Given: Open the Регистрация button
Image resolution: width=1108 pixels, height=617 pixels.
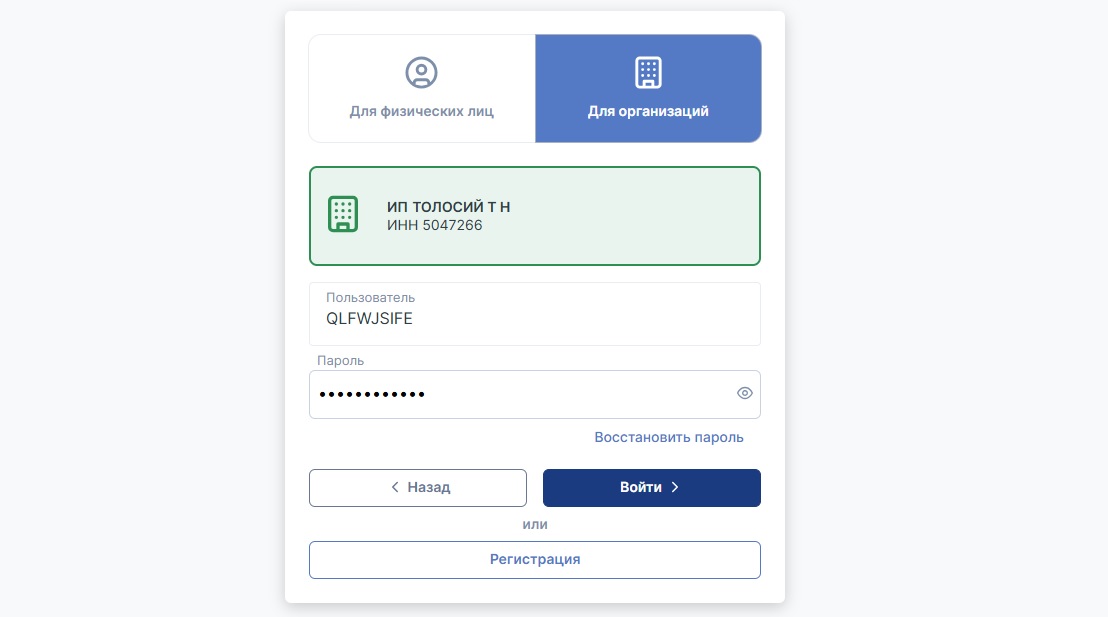Looking at the screenshot, I should click(535, 560).
